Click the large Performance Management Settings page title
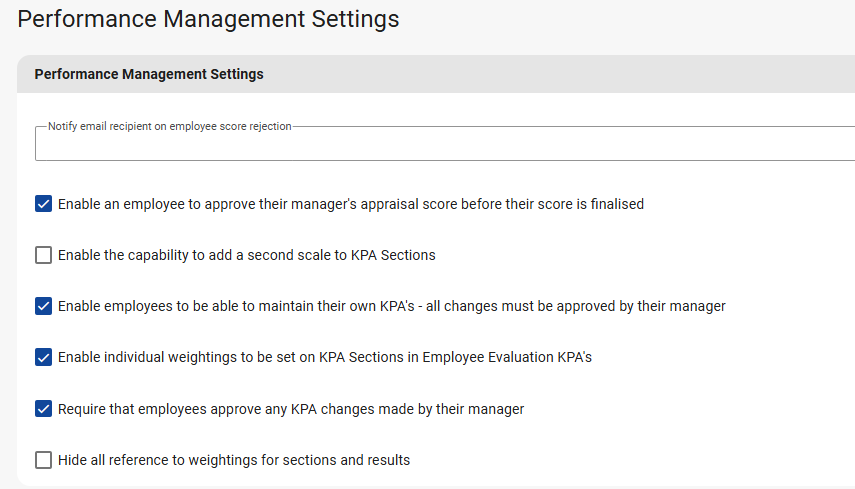The image size is (855, 489). (208, 19)
